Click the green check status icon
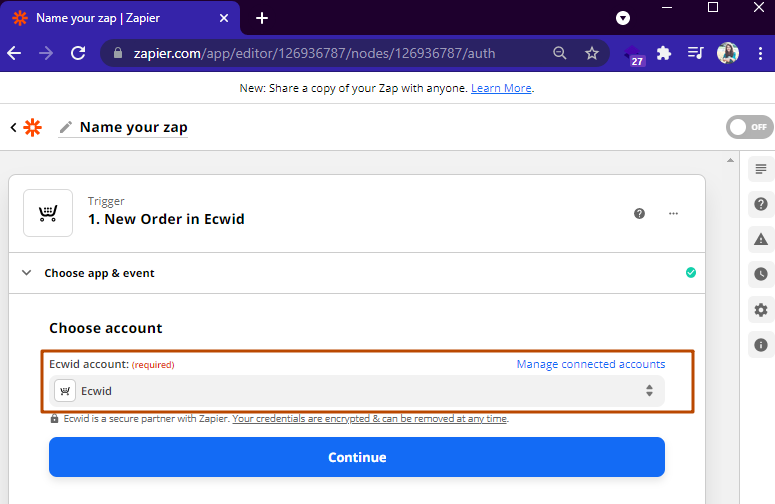The height and width of the screenshot is (504, 775). (690, 273)
